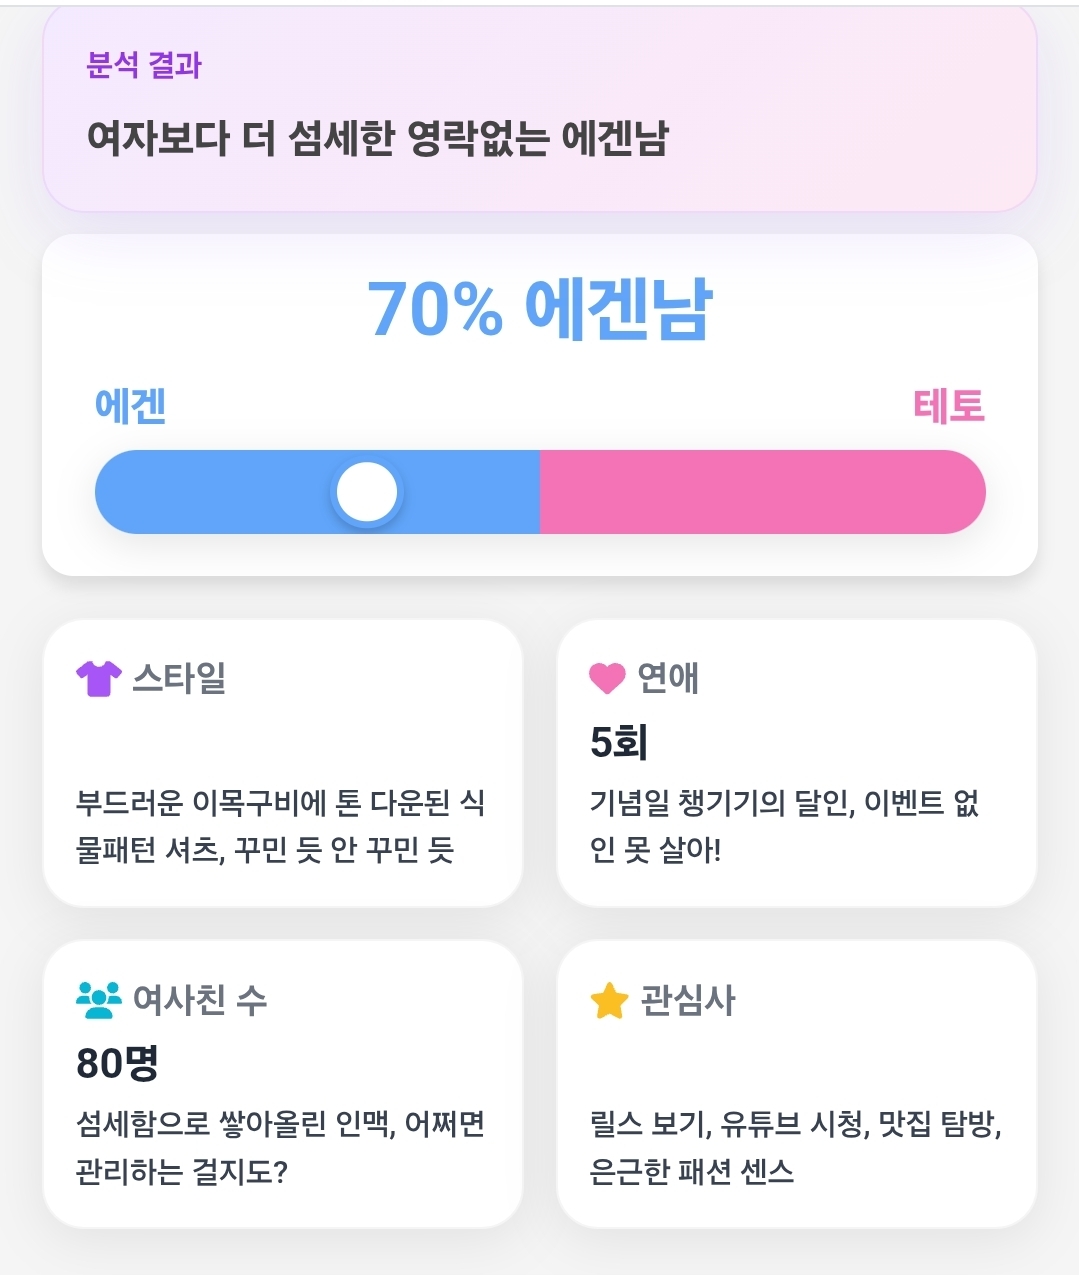
Task: Tap the yellow star 관심사 icon
Action: click(x=609, y=1000)
